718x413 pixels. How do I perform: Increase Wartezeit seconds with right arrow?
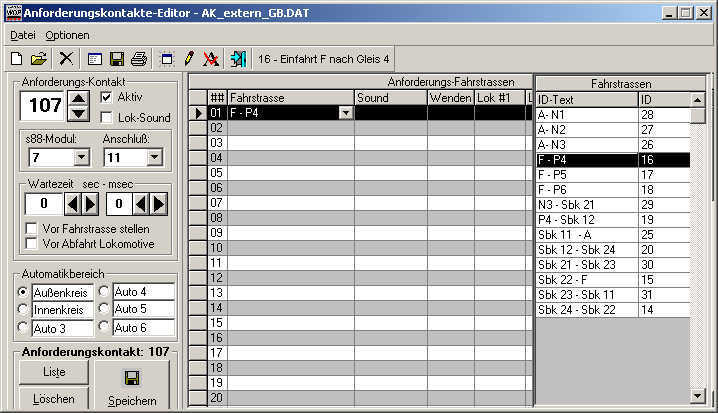point(90,204)
